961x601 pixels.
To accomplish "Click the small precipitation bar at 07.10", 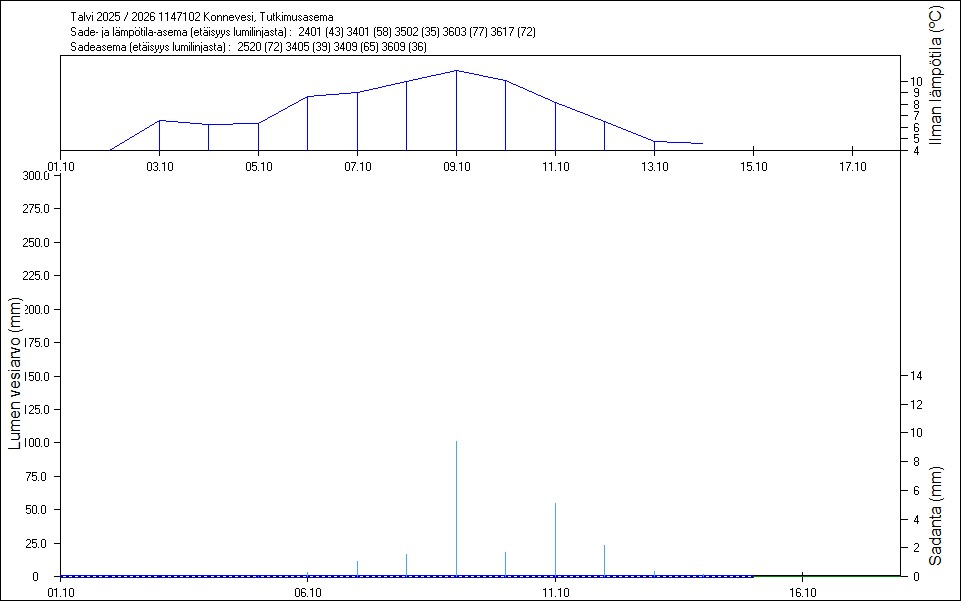I will 357,568.
